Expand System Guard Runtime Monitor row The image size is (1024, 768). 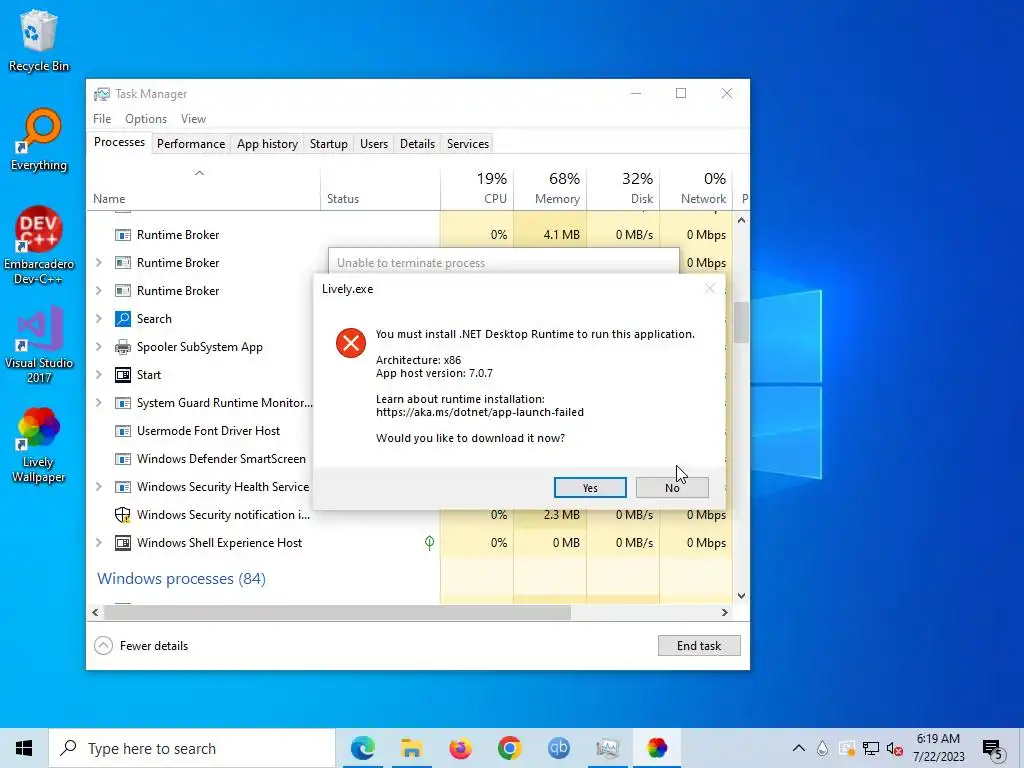99,403
